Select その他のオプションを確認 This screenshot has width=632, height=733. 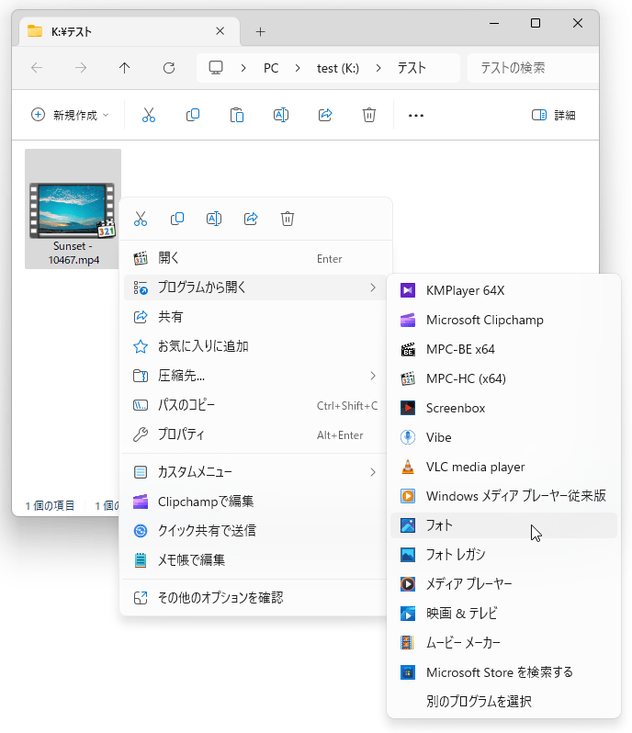255,598
